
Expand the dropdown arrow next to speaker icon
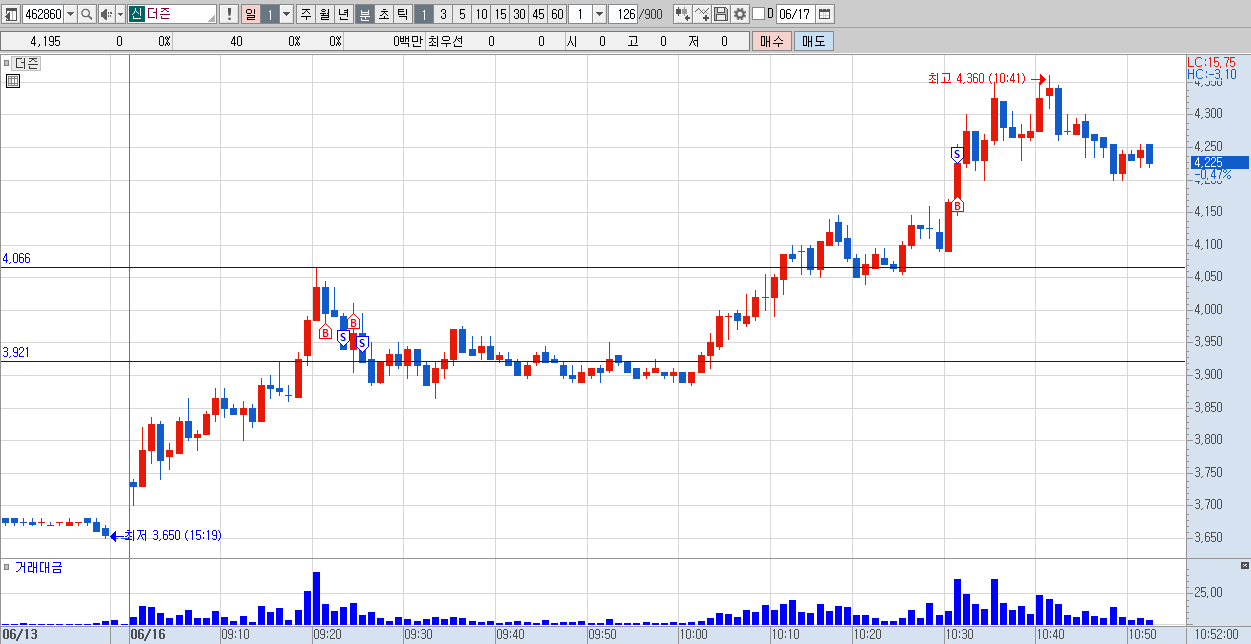pyautogui.click(x=121, y=14)
